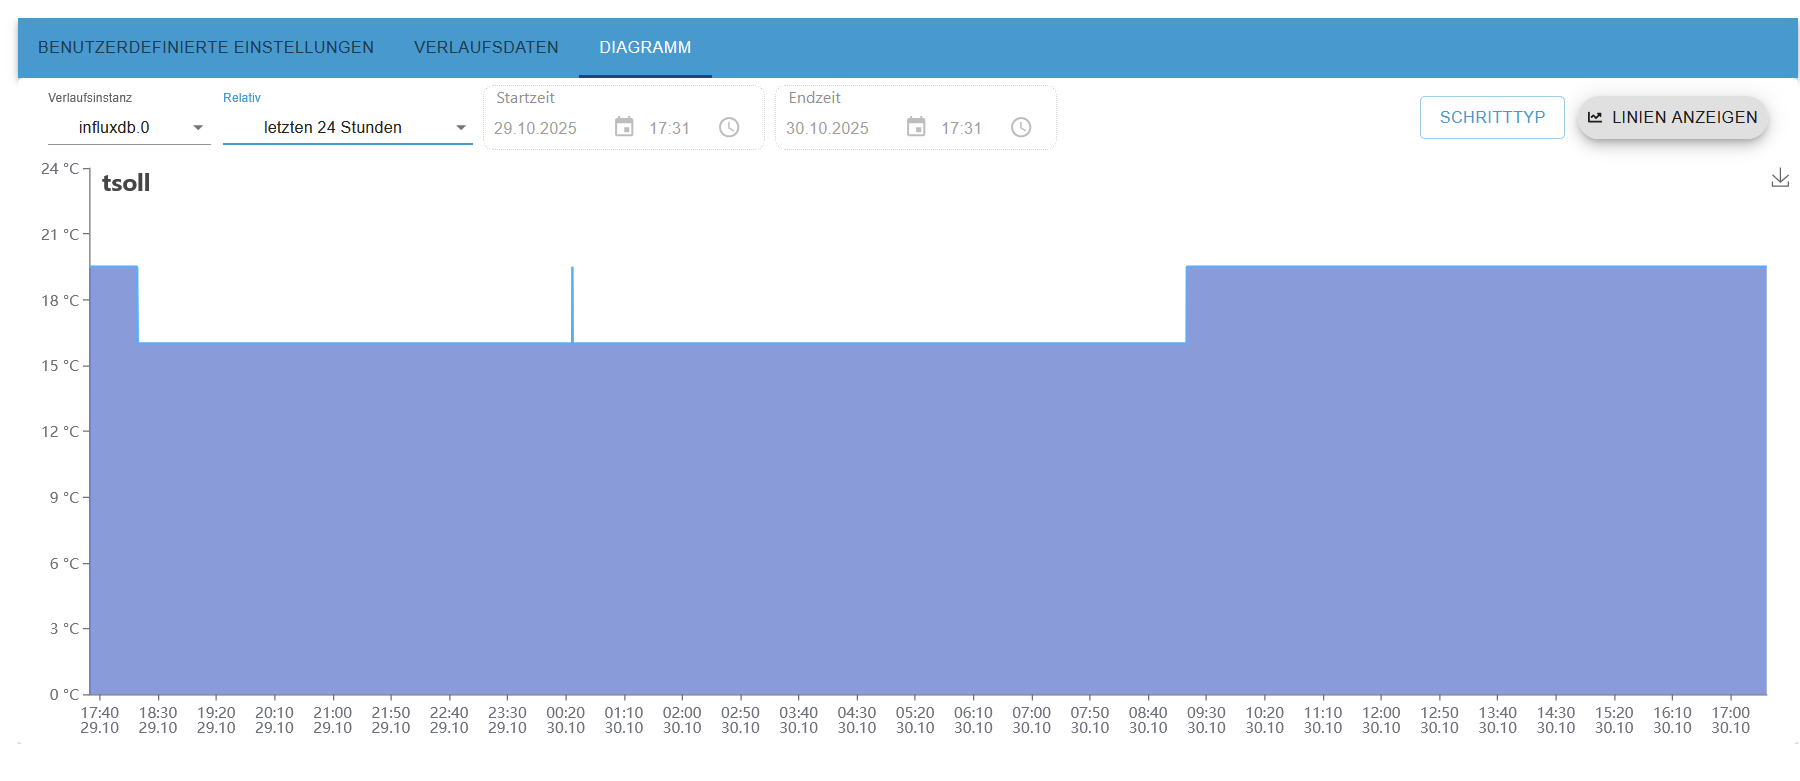Screen dimensions: 1800x781
Task: Click the Relativ label
Action: point(242,98)
